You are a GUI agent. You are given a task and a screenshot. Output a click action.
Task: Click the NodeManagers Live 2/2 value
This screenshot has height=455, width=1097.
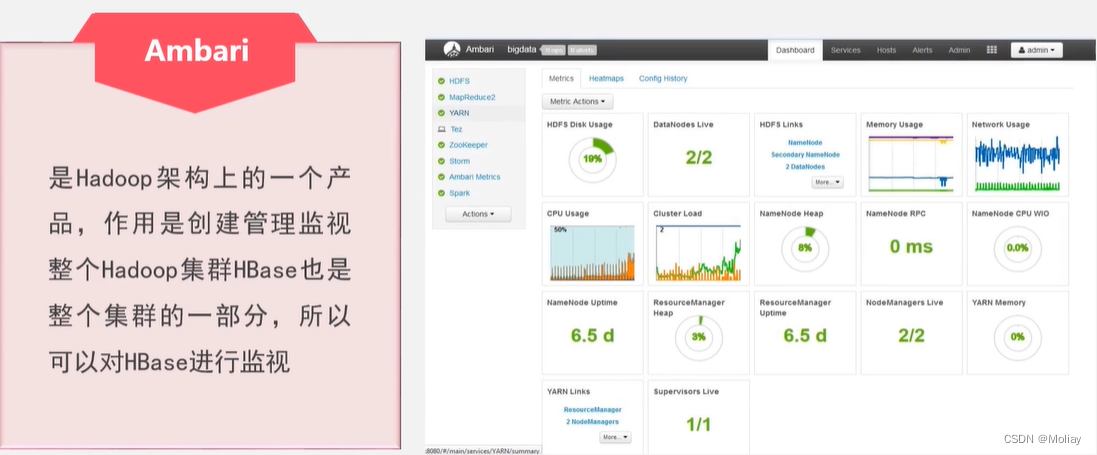911,335
